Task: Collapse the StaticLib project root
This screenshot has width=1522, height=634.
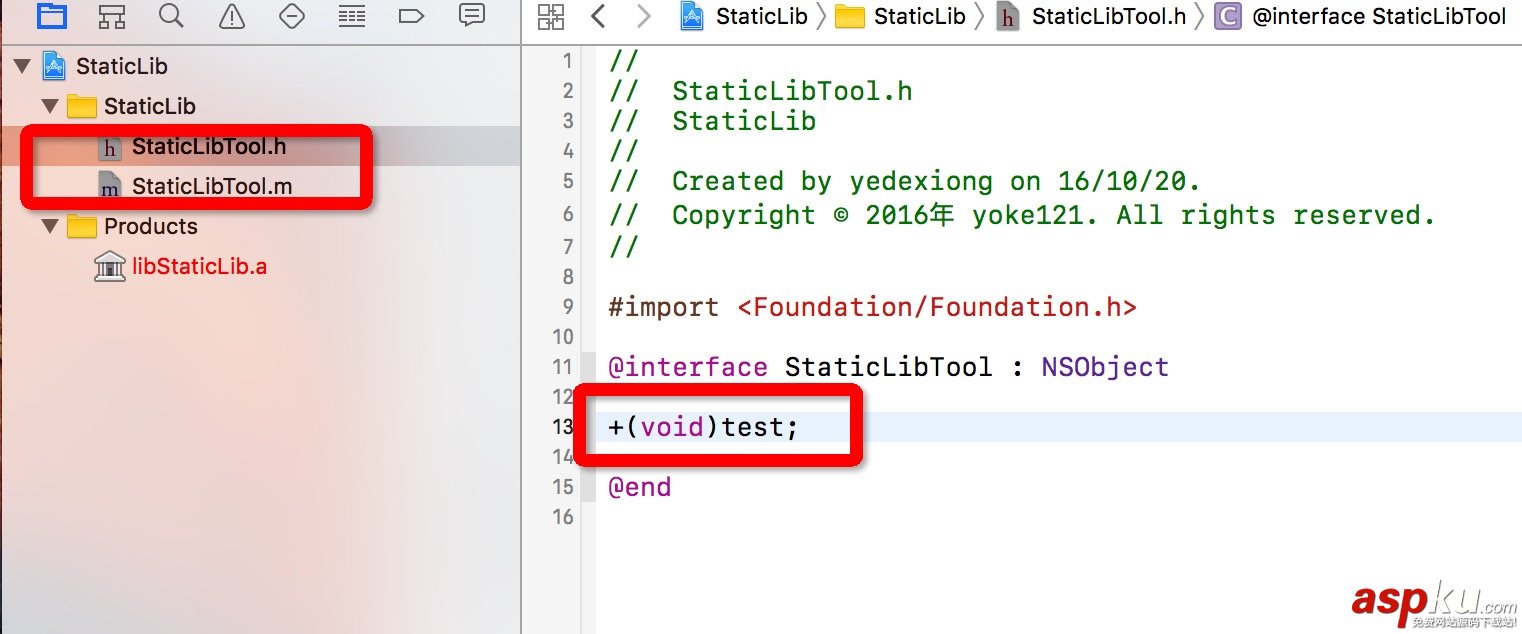Action: (23, 66)
